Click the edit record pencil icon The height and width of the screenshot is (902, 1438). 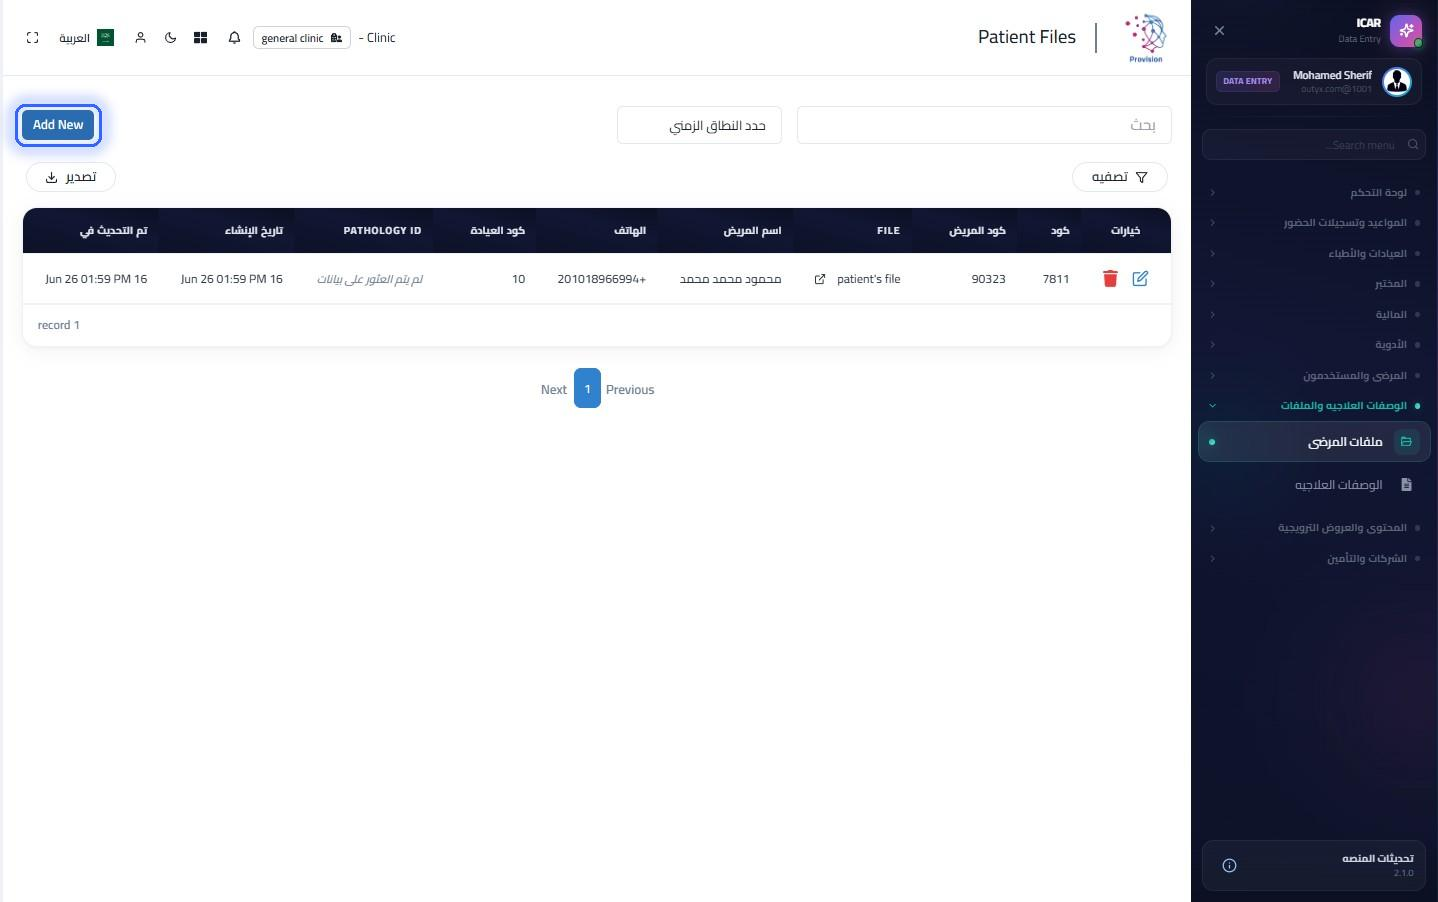[x=1140, y=279]
